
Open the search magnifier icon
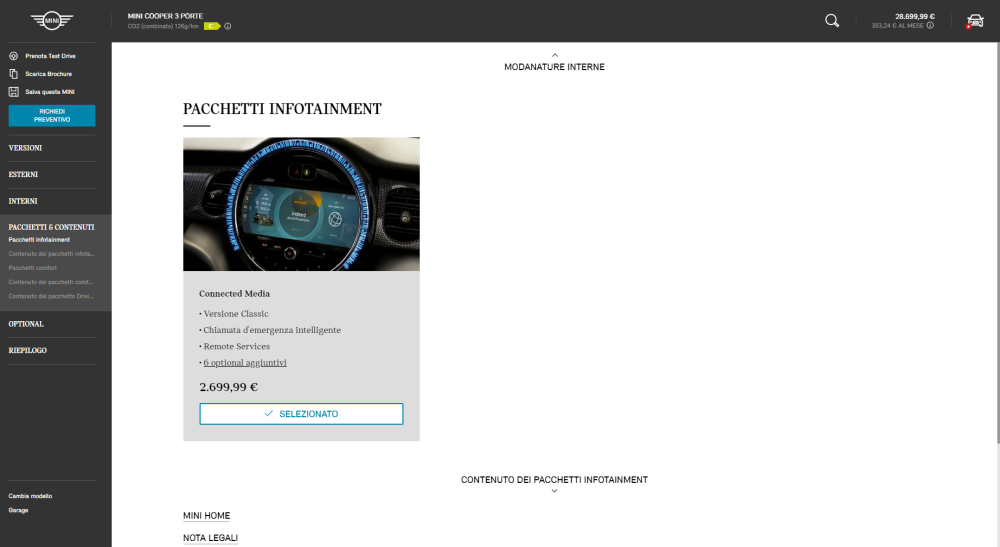tap(832, 20)
